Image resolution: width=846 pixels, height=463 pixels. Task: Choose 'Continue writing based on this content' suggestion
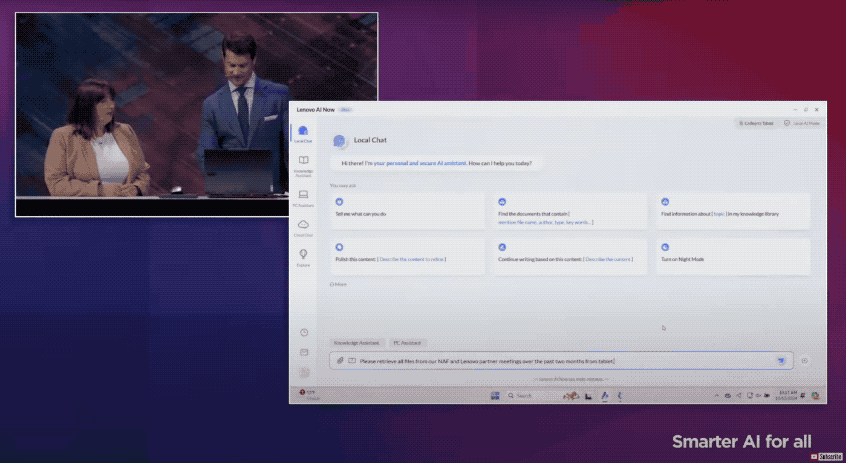(x=570, y=257)
